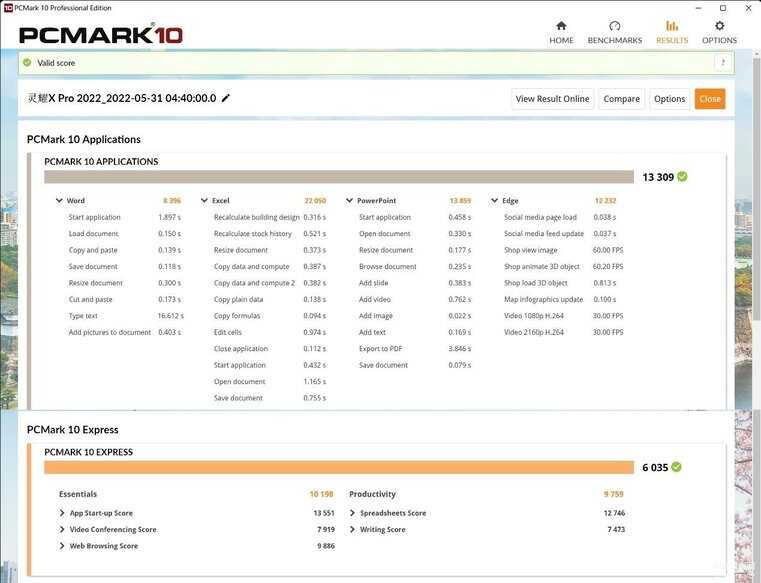Image resolution: width=761 pixels, height=583 pixels.
Task: Click the gray PCMark 10 Applications score bar
Action: tap(339, 177)
